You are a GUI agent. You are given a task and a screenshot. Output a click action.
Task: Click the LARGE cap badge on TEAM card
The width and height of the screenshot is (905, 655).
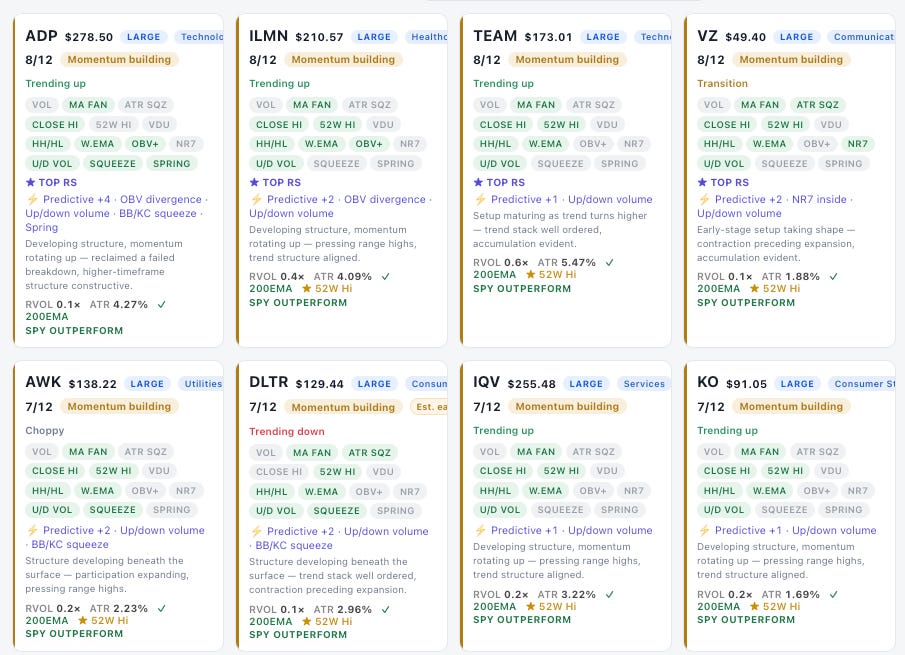click(x=603, y=37)
